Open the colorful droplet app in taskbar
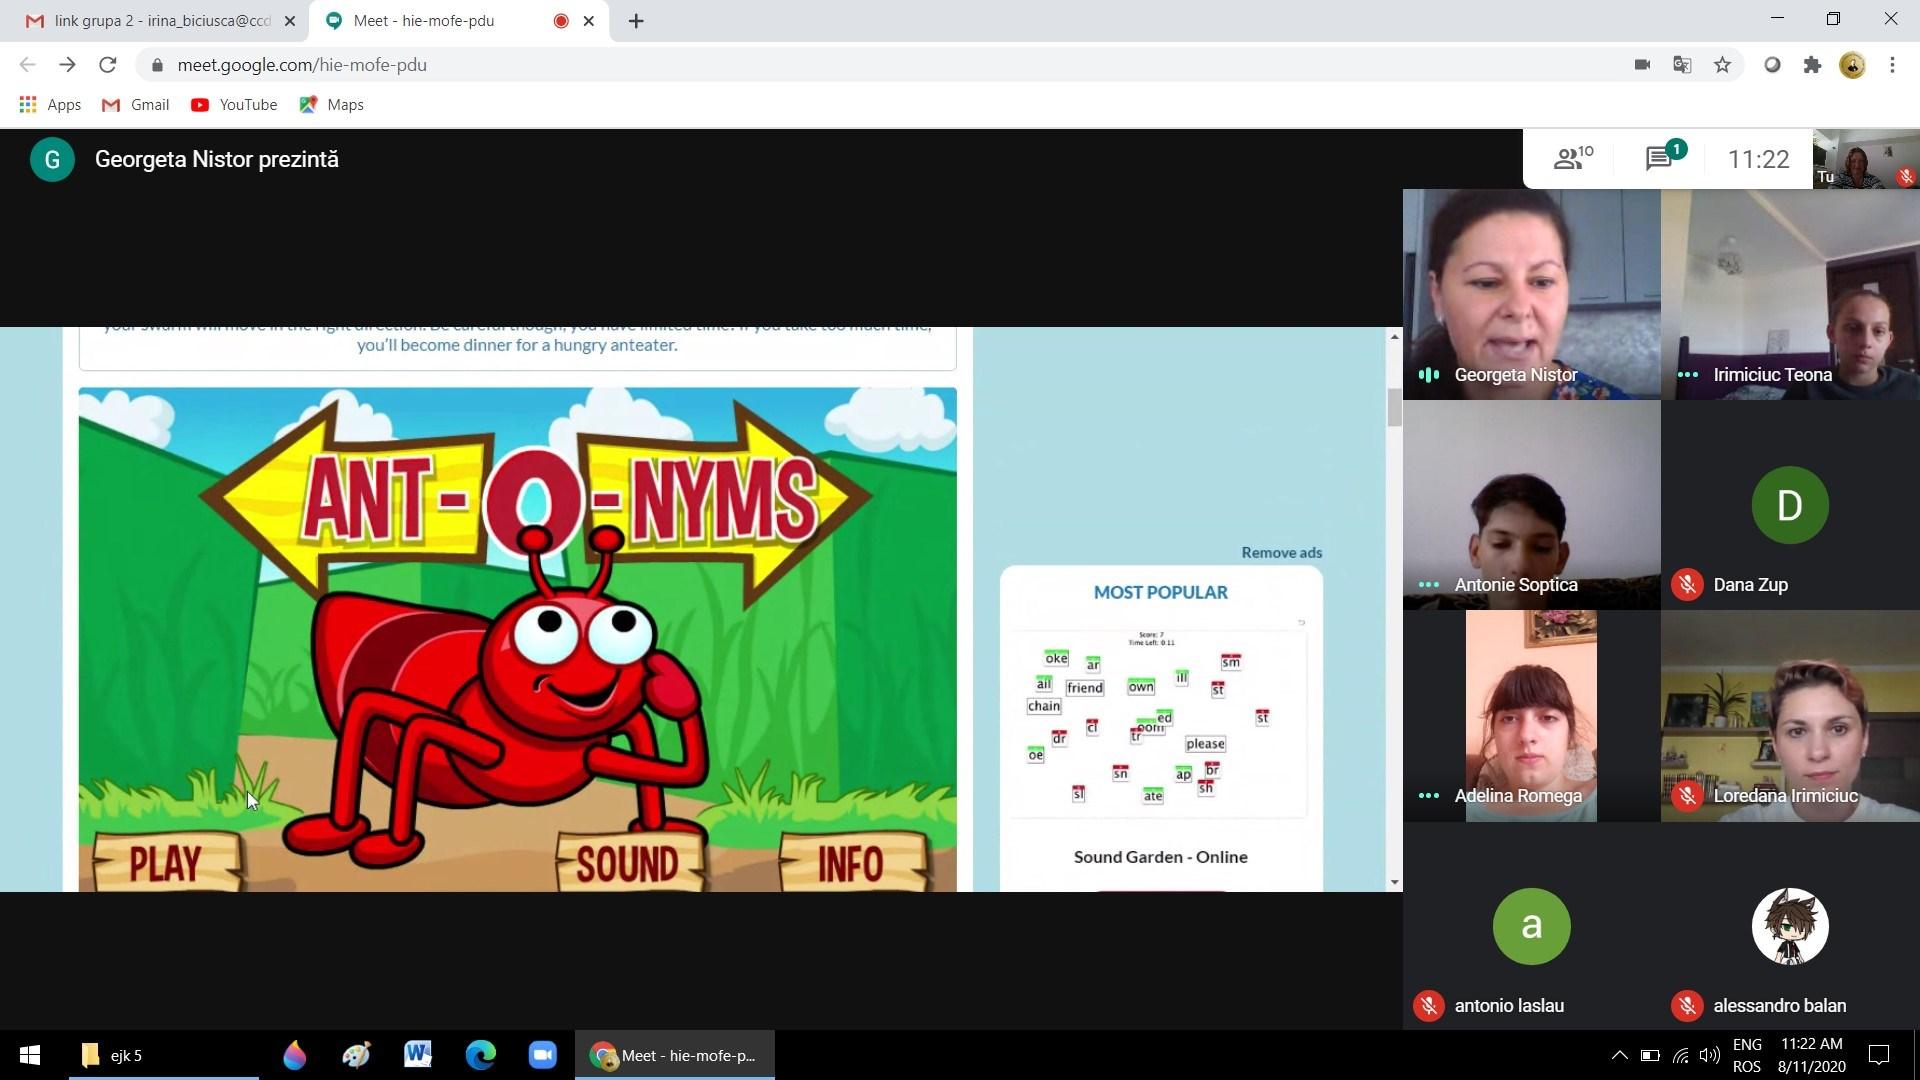The width and height of the screenshot is (1920, 1080). pyautogui.click(x=294, y=1055)
